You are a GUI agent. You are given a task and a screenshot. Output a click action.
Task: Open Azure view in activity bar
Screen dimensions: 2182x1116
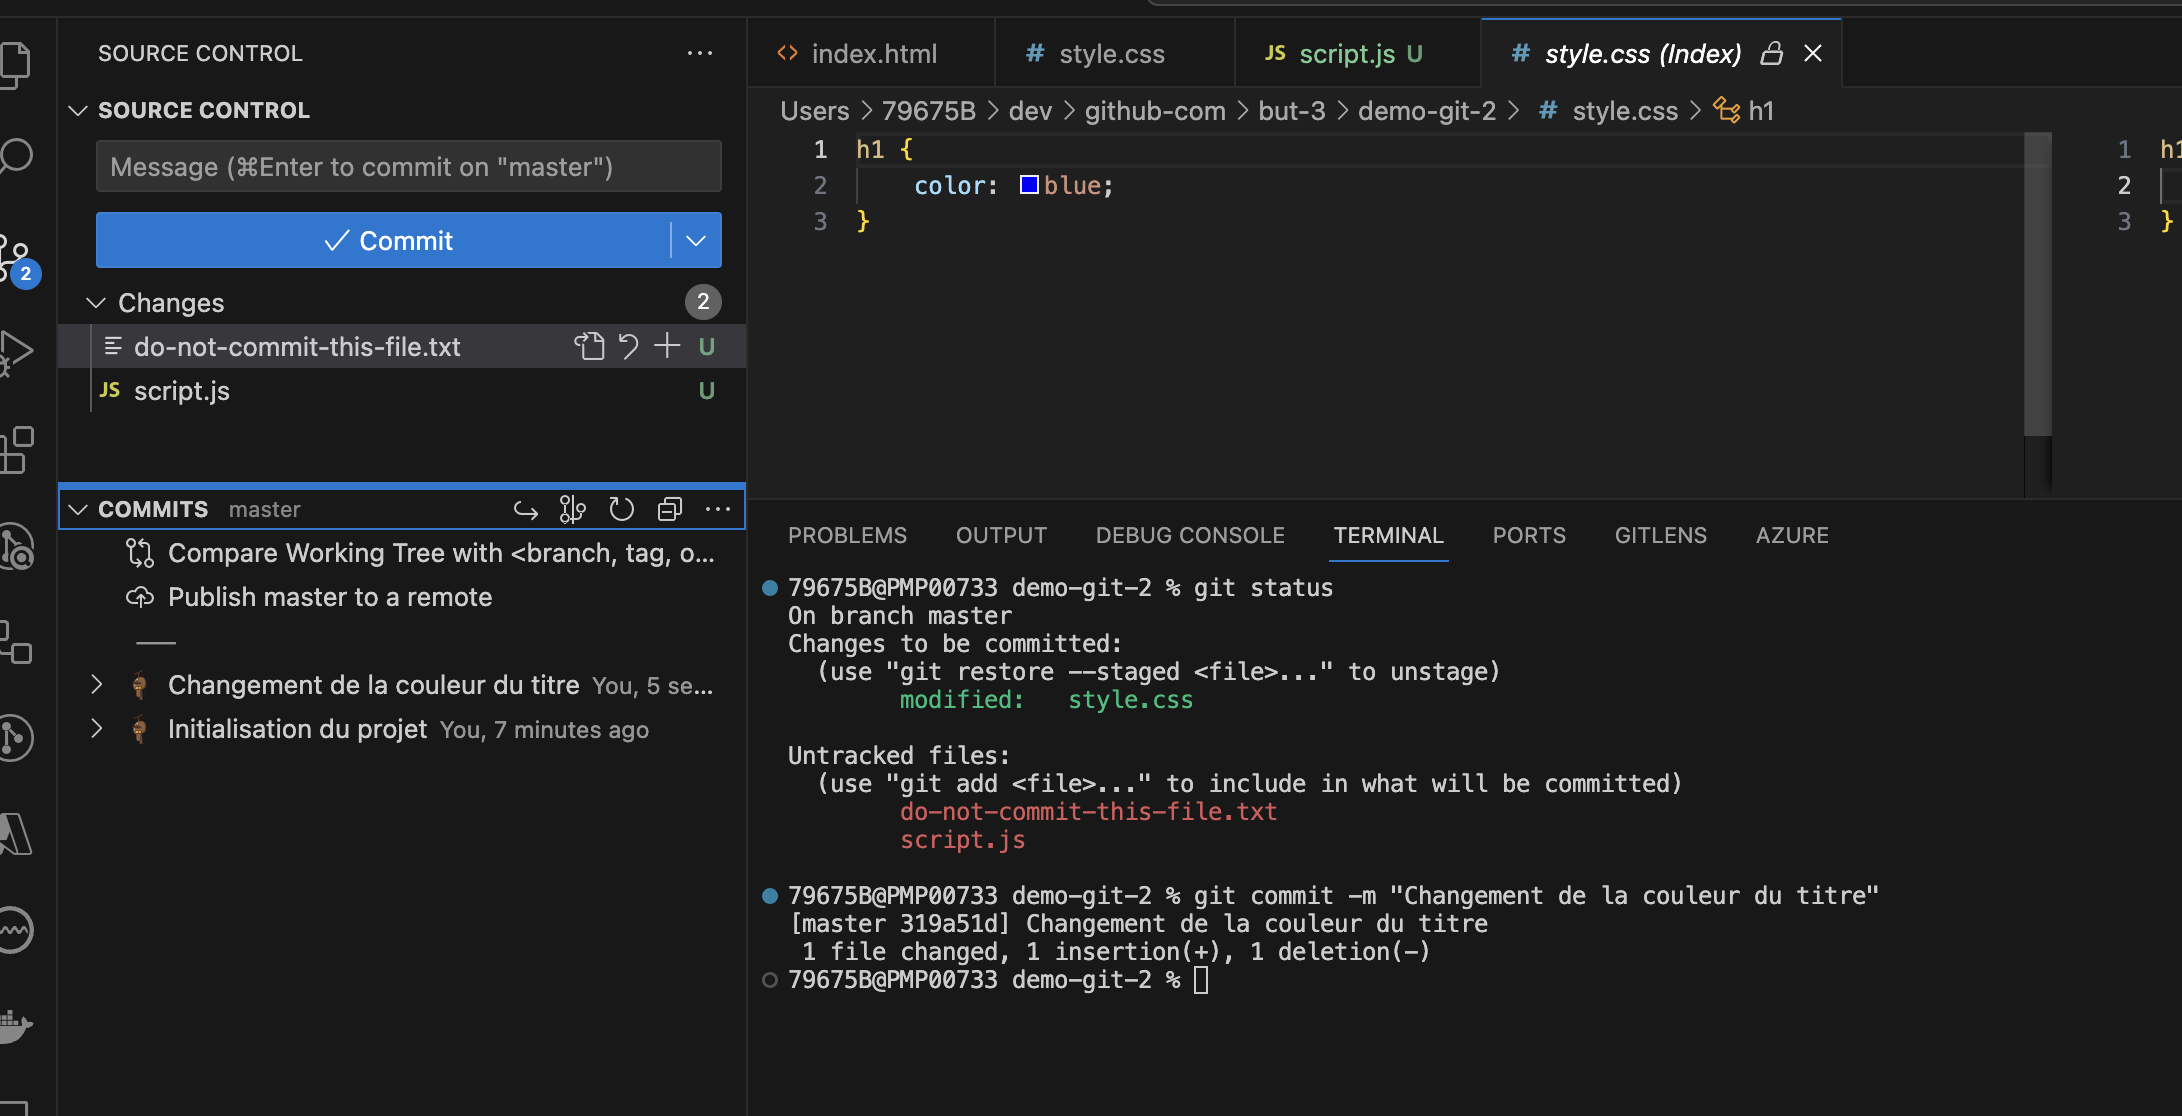(16, 833)
